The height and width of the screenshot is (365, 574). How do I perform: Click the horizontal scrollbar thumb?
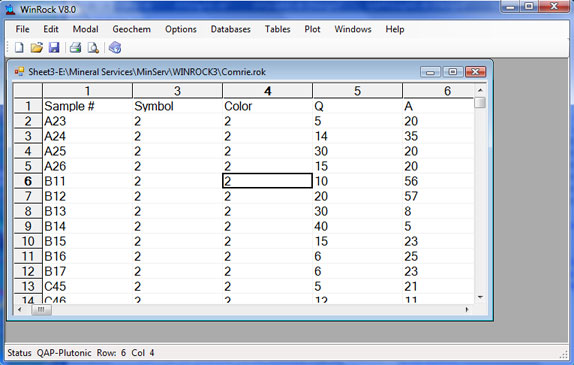[x=41, y=310]
